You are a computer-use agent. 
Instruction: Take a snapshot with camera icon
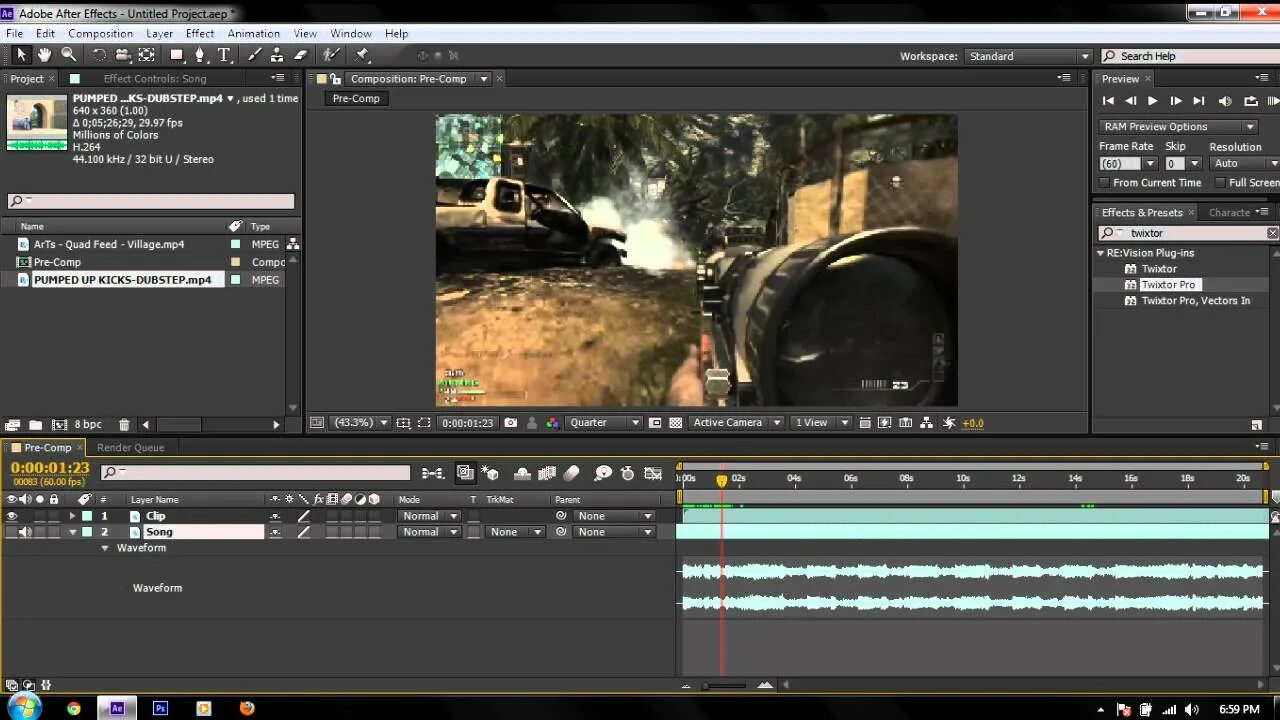511,423
